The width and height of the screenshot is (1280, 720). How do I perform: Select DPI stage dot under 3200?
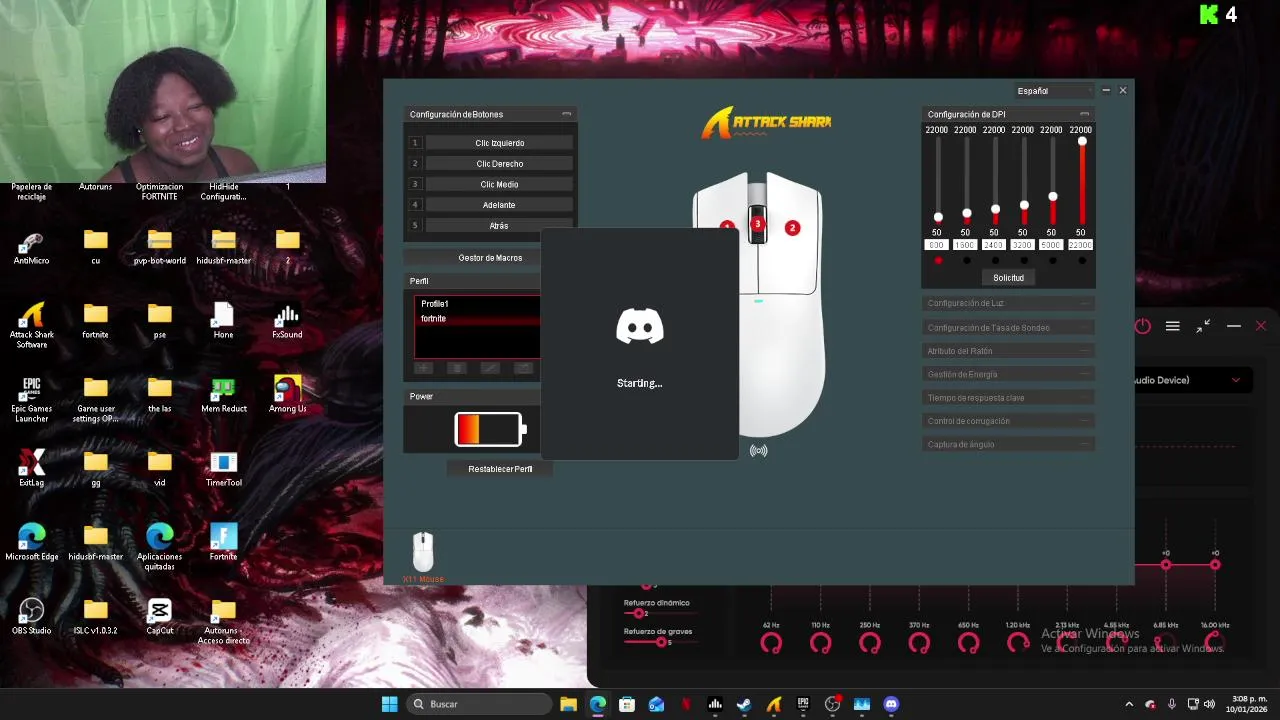(x=1023, y=261)
